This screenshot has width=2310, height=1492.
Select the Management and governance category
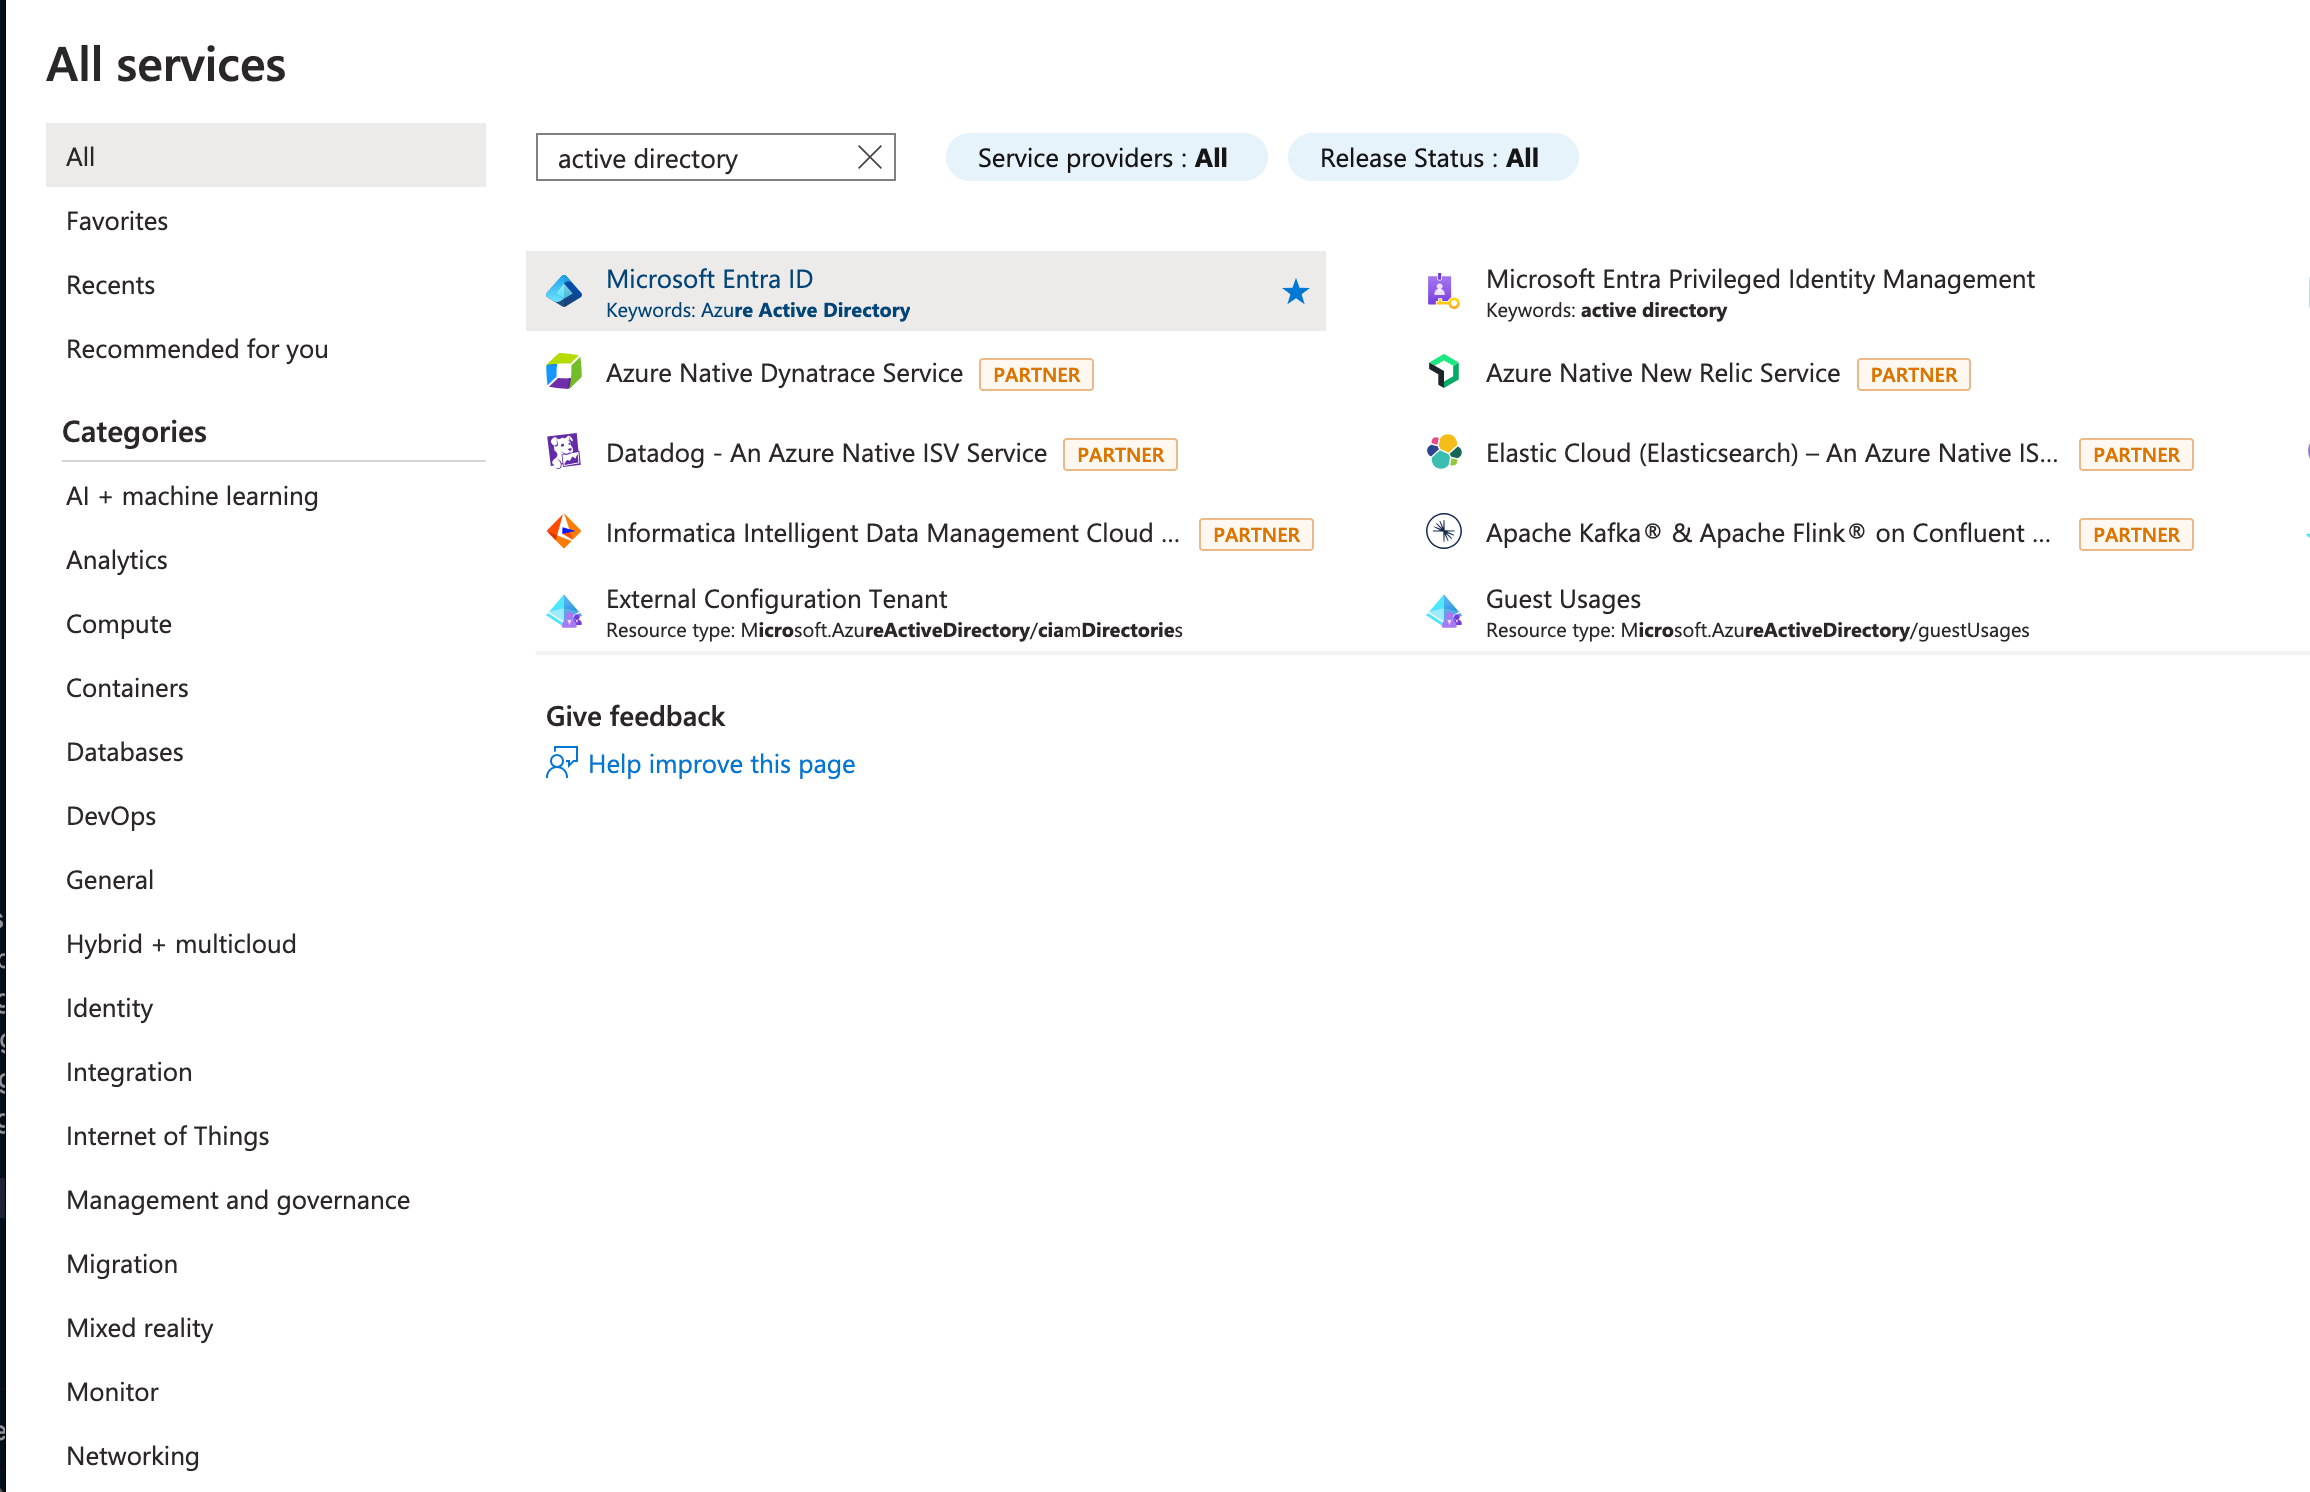tap(238, 1200)
